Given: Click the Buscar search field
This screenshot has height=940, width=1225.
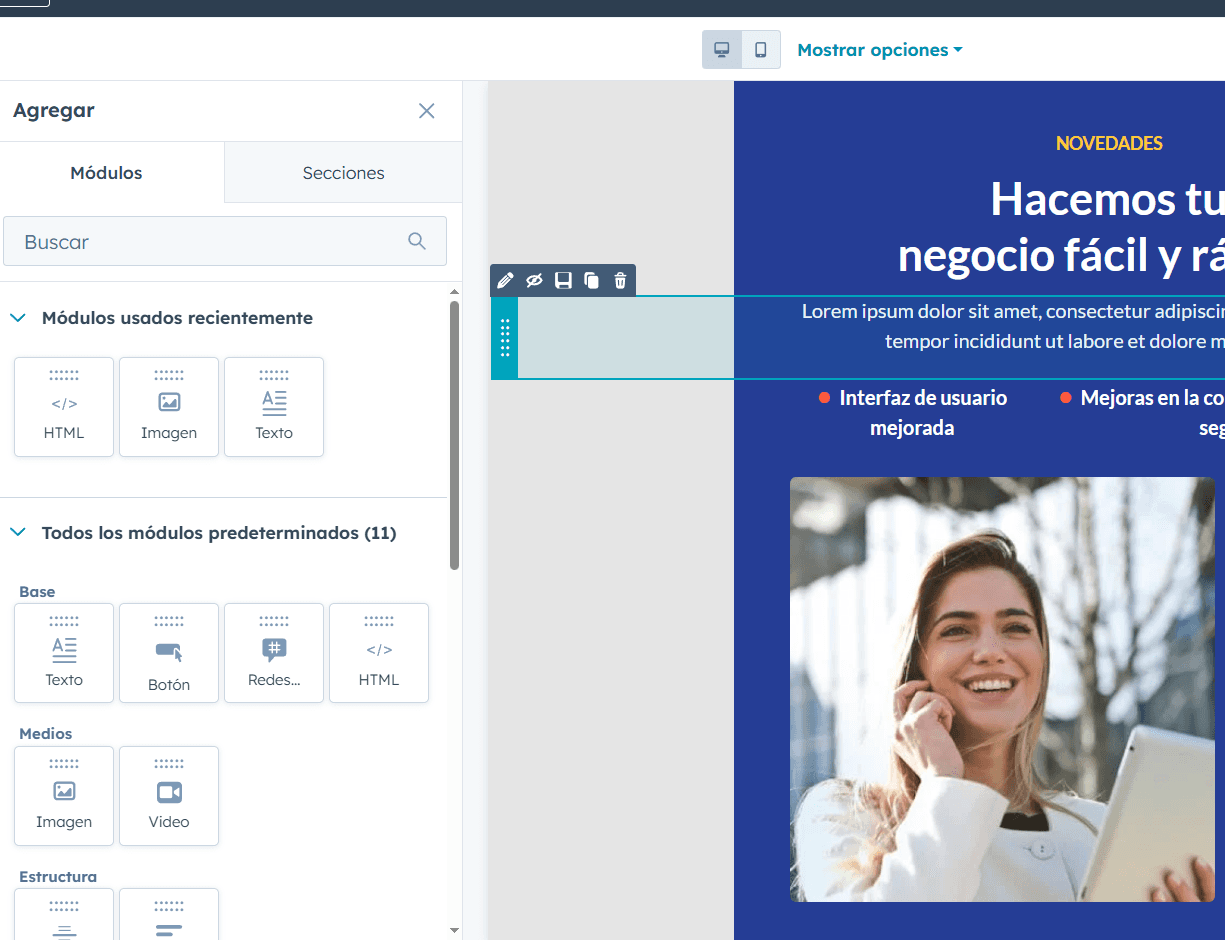Looking at the screenshot, I should (225, 242).
